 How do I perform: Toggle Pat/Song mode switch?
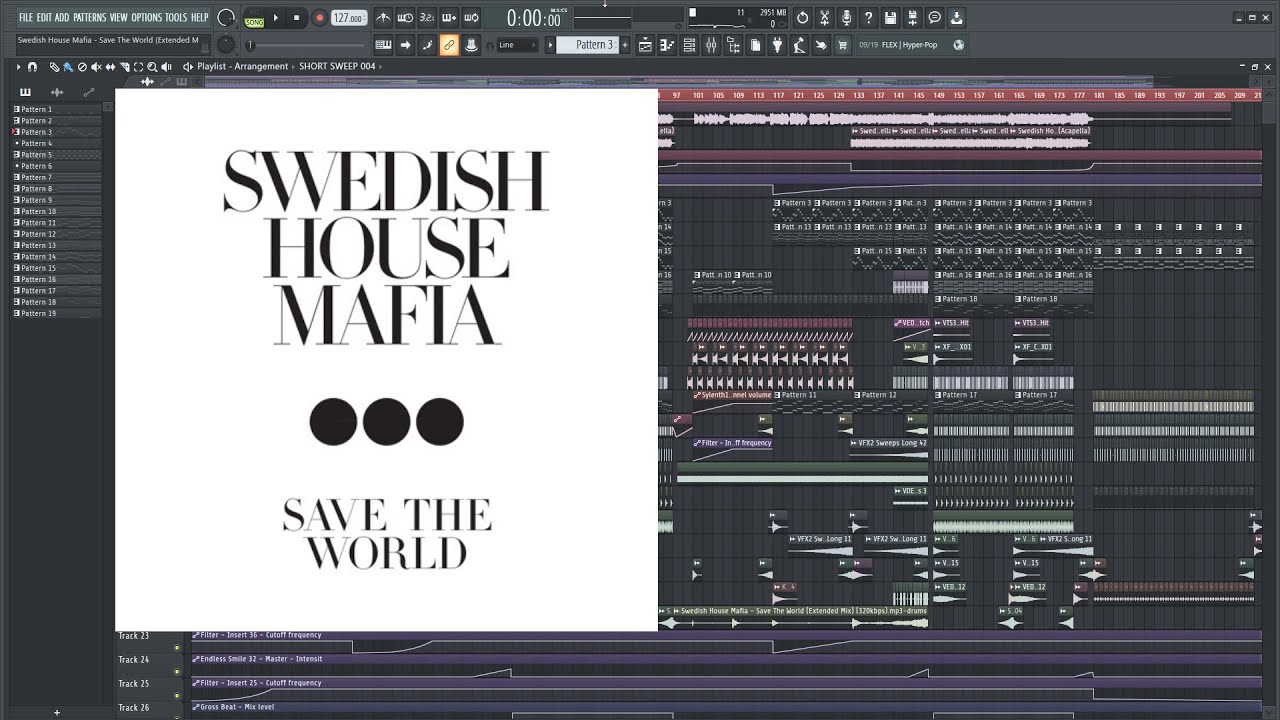tap(254, 18)
